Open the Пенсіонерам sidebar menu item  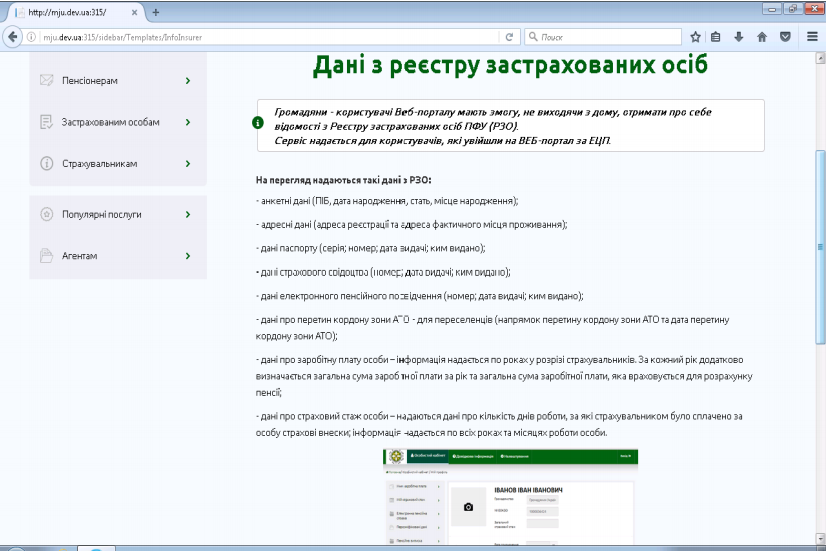[118, 81]
